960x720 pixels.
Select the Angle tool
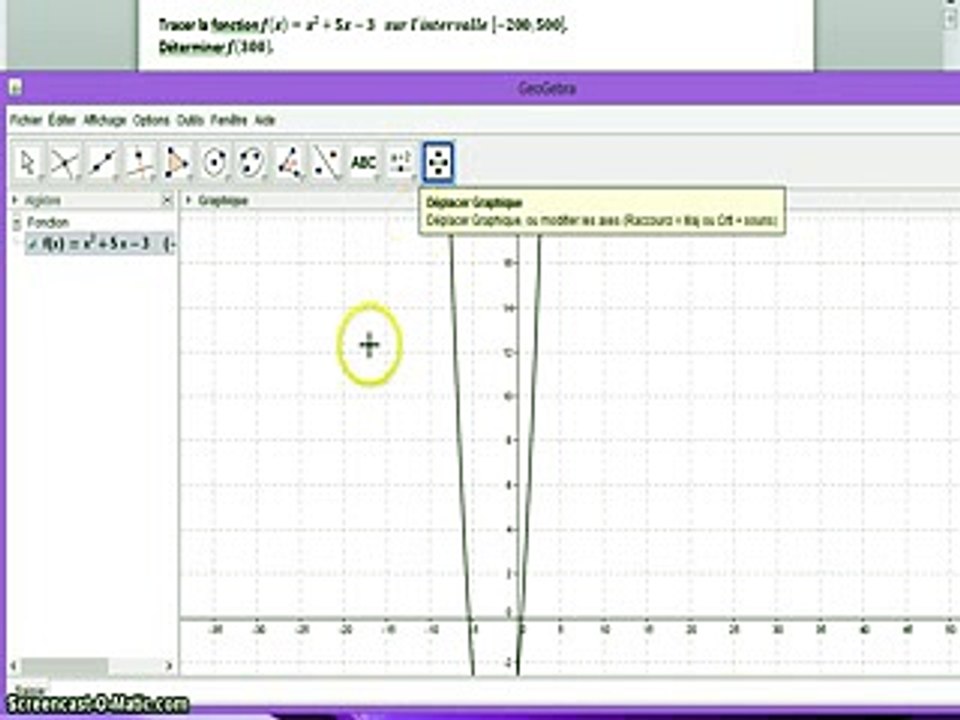(289, 163)
